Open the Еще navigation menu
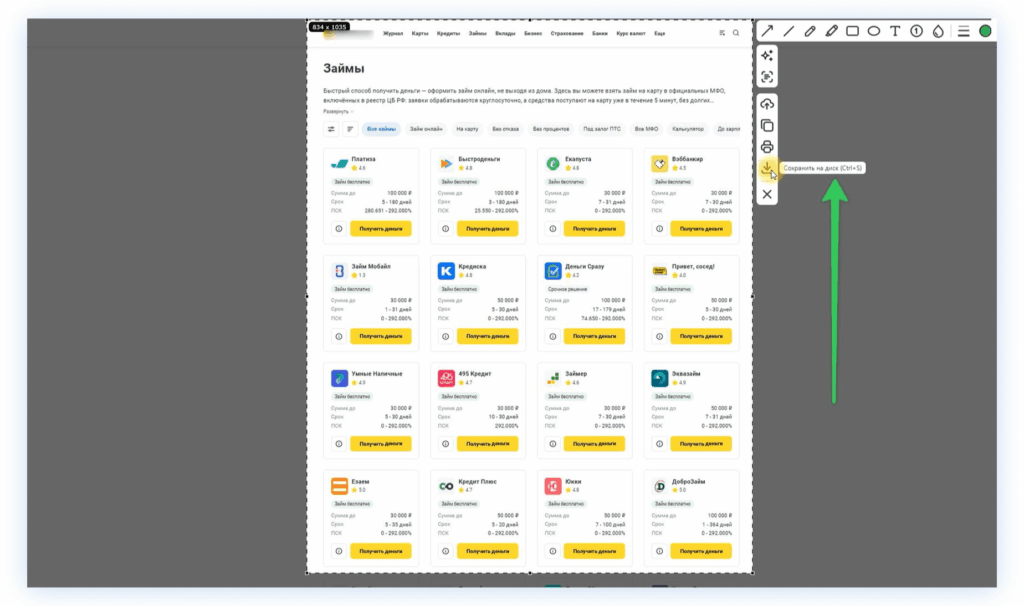1024x606 pixels. [660, 33]
